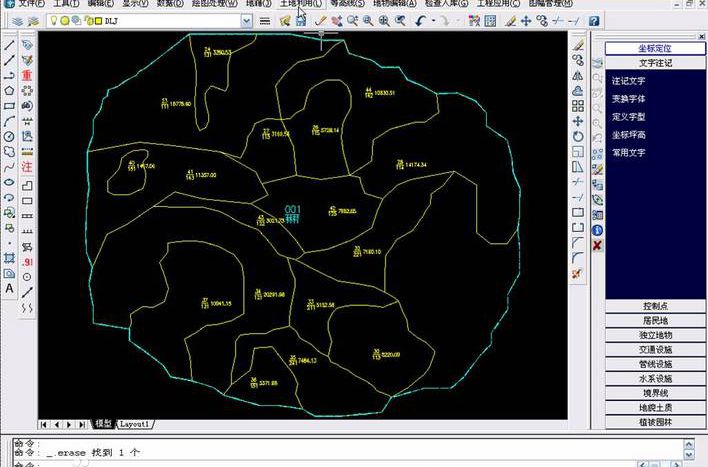Expand the DLJ layer dropdown list
This screenshot has height=467, width=708.
[x=246, y=21]
